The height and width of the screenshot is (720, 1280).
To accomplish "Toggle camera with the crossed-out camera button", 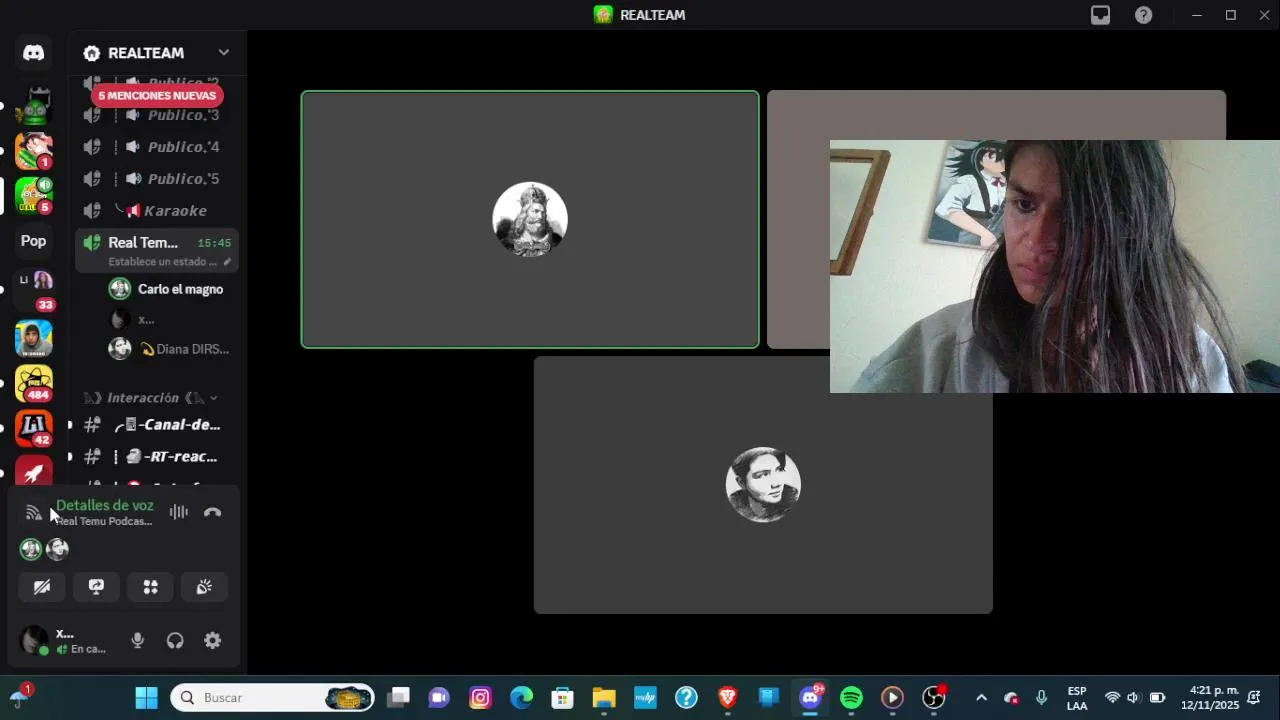I will [42, 587].
